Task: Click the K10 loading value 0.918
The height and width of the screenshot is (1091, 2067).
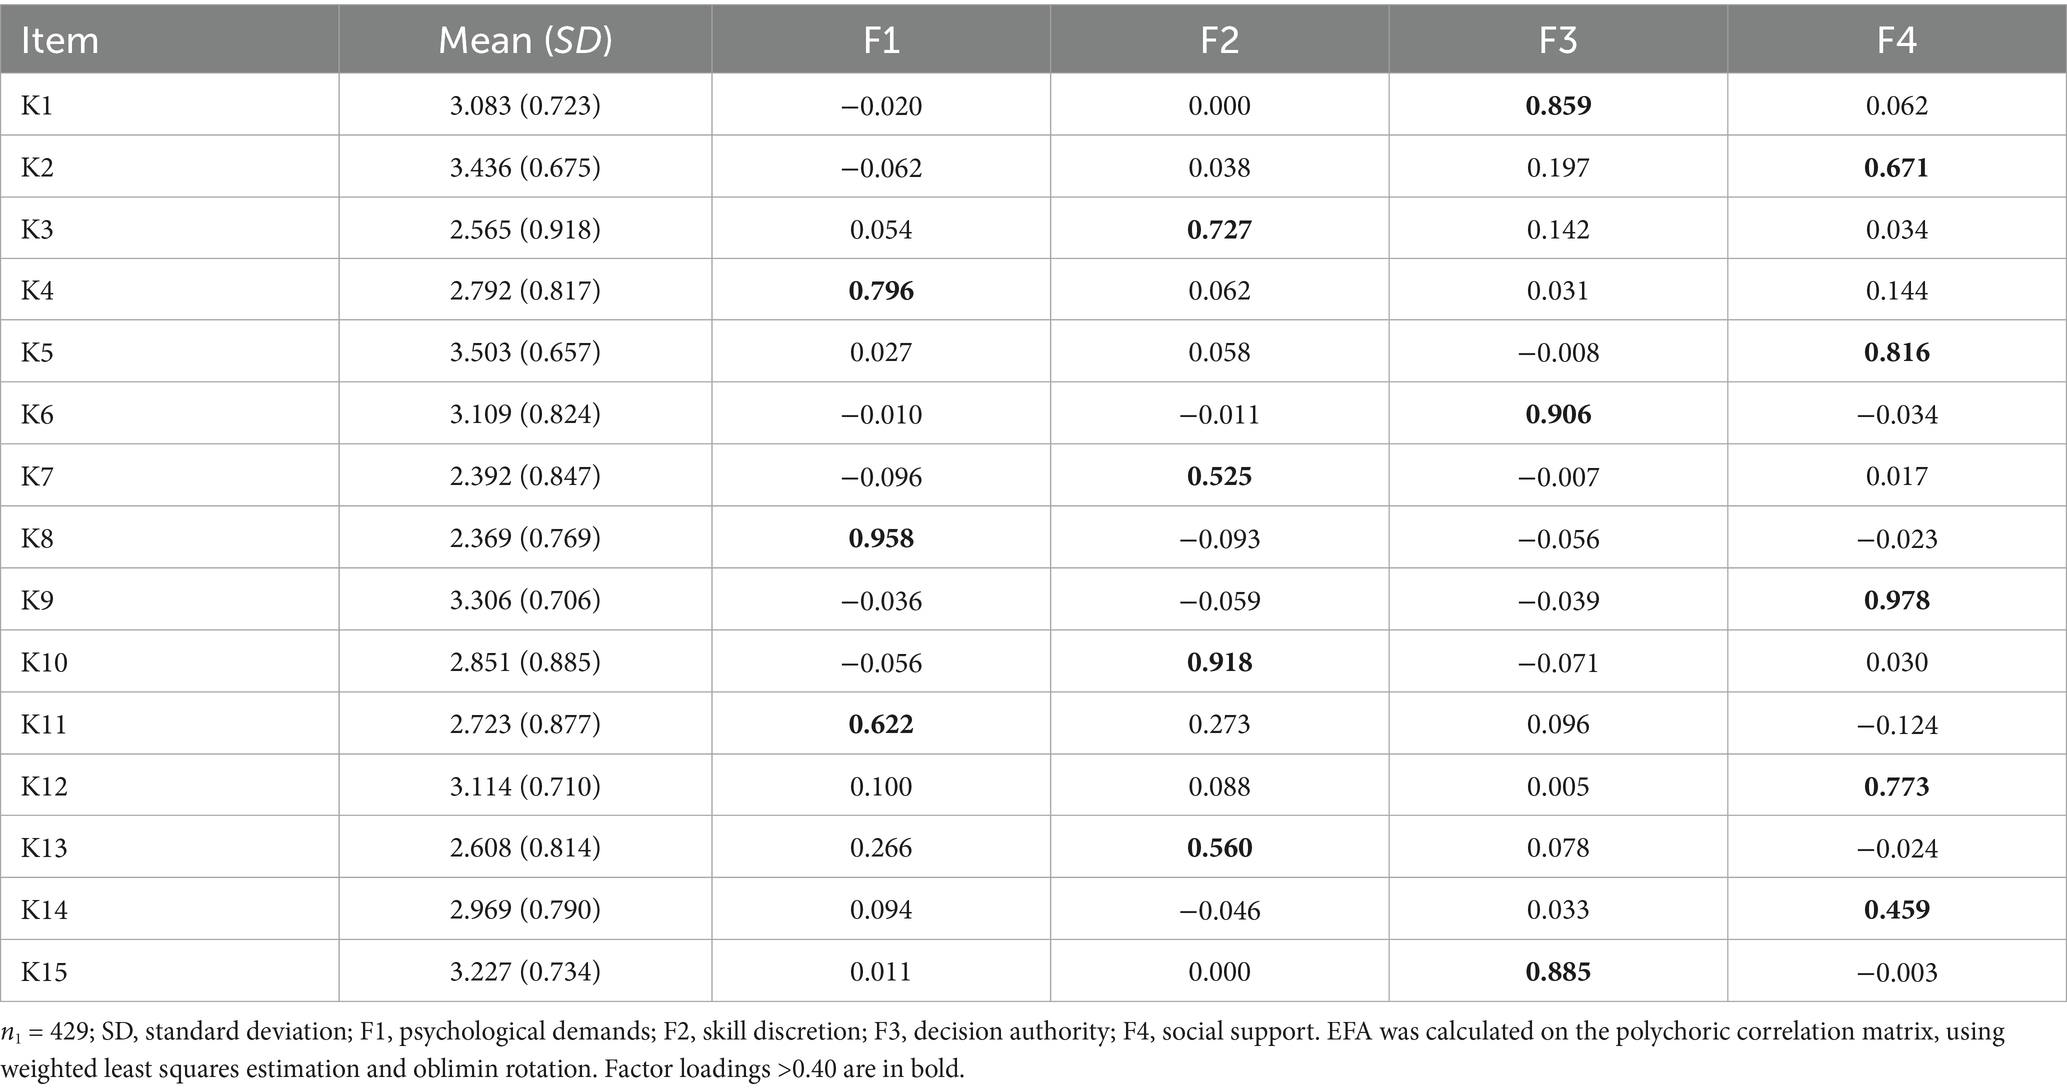Action: coord(1219,663)
